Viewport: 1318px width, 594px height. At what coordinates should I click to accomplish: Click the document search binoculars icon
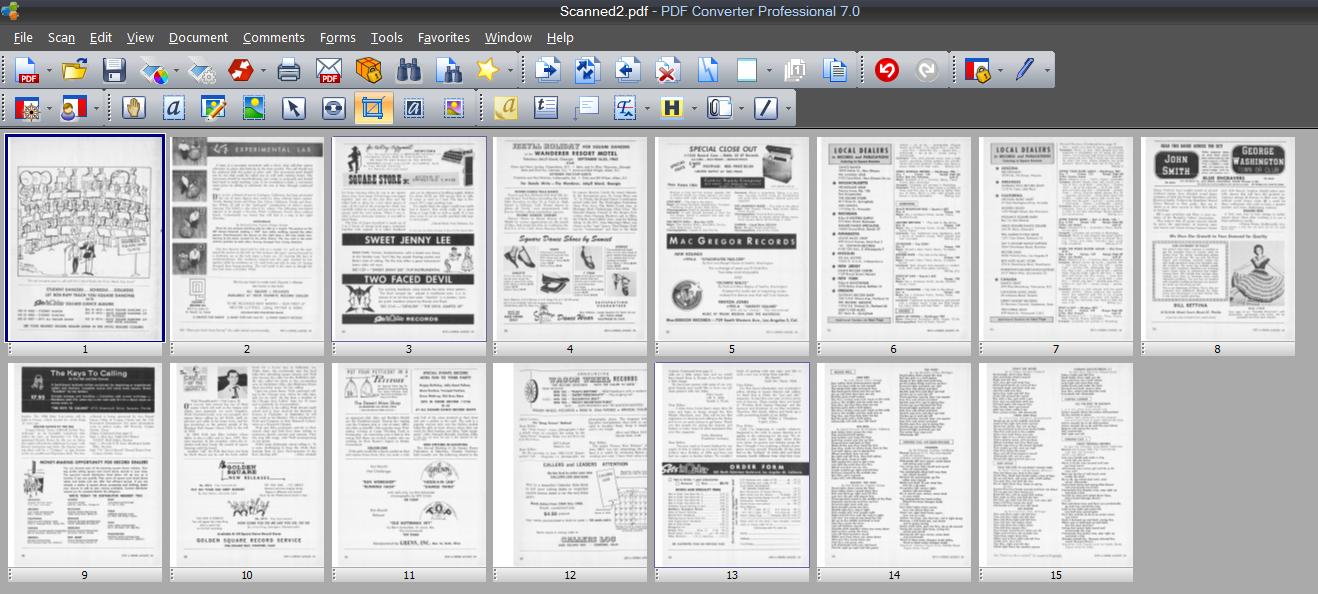(449, 70)
